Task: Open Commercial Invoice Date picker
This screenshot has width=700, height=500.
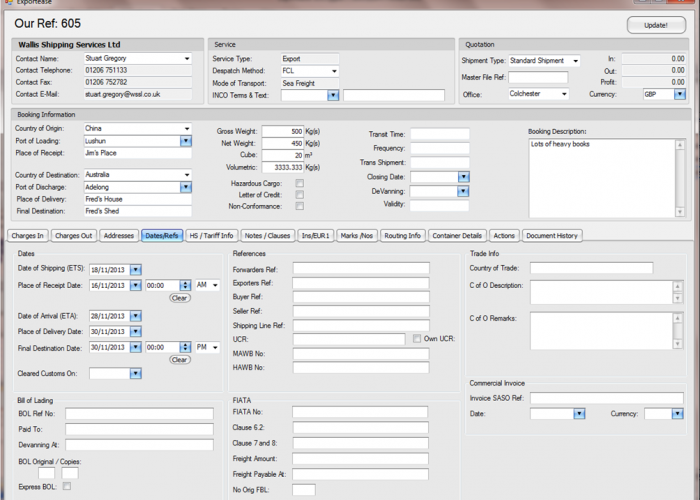Action: click(x=579, y=414)
